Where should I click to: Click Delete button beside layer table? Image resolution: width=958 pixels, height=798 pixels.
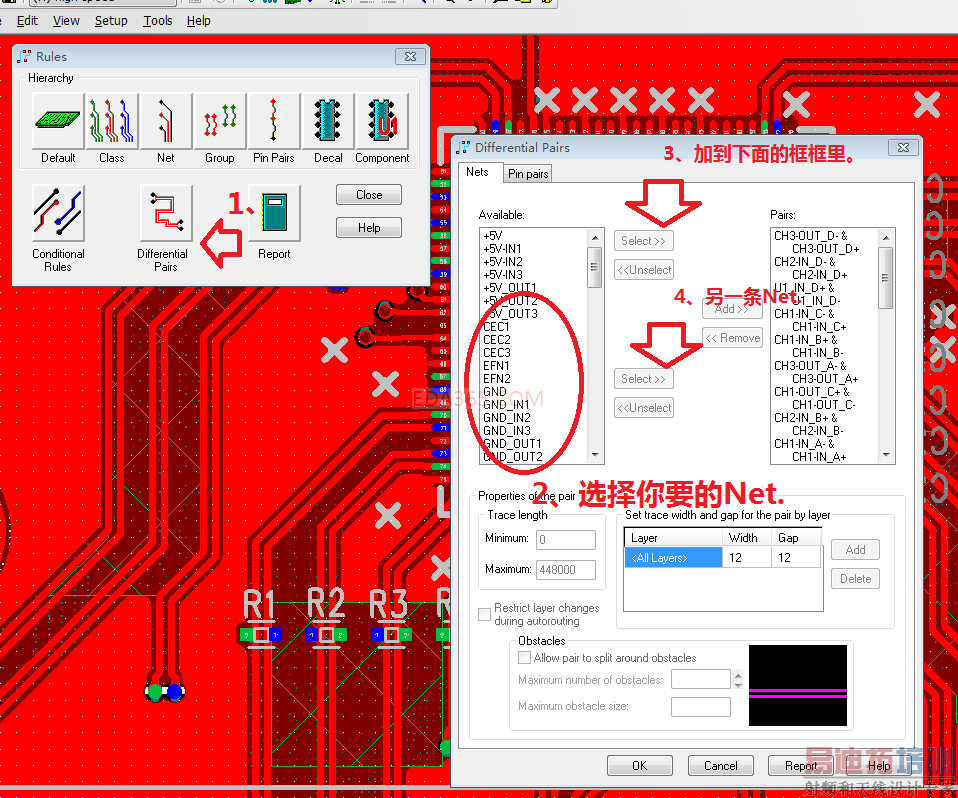point(855,579)
